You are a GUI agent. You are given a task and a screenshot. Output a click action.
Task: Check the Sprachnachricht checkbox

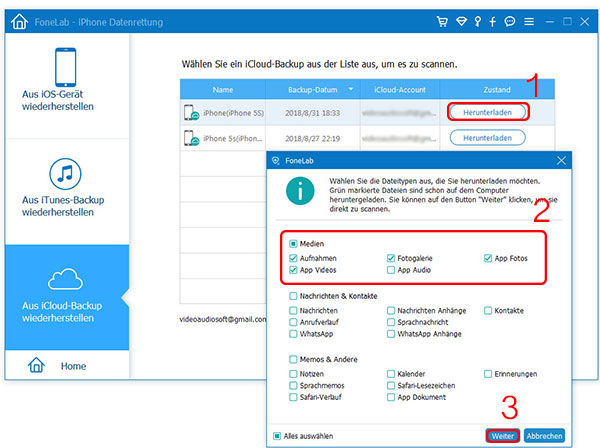391,322
